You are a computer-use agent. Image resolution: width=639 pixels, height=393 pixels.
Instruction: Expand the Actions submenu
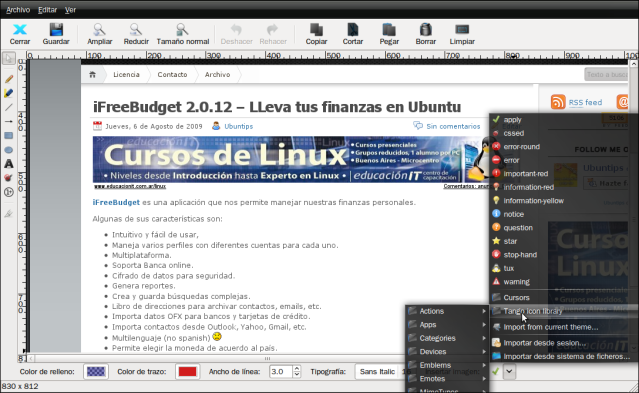click(x=447, y=311)
